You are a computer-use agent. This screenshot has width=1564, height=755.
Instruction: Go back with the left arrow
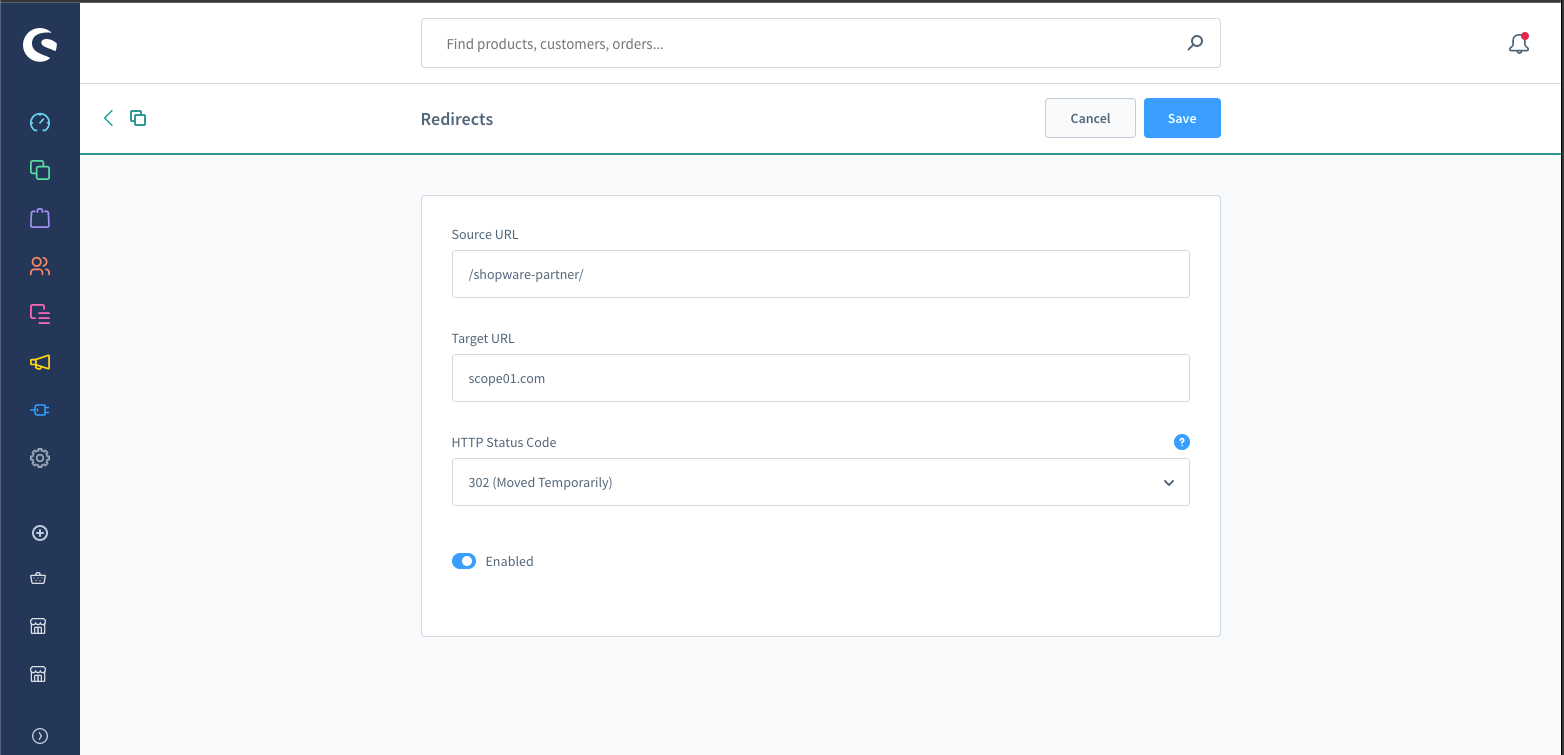coord(108,118)
